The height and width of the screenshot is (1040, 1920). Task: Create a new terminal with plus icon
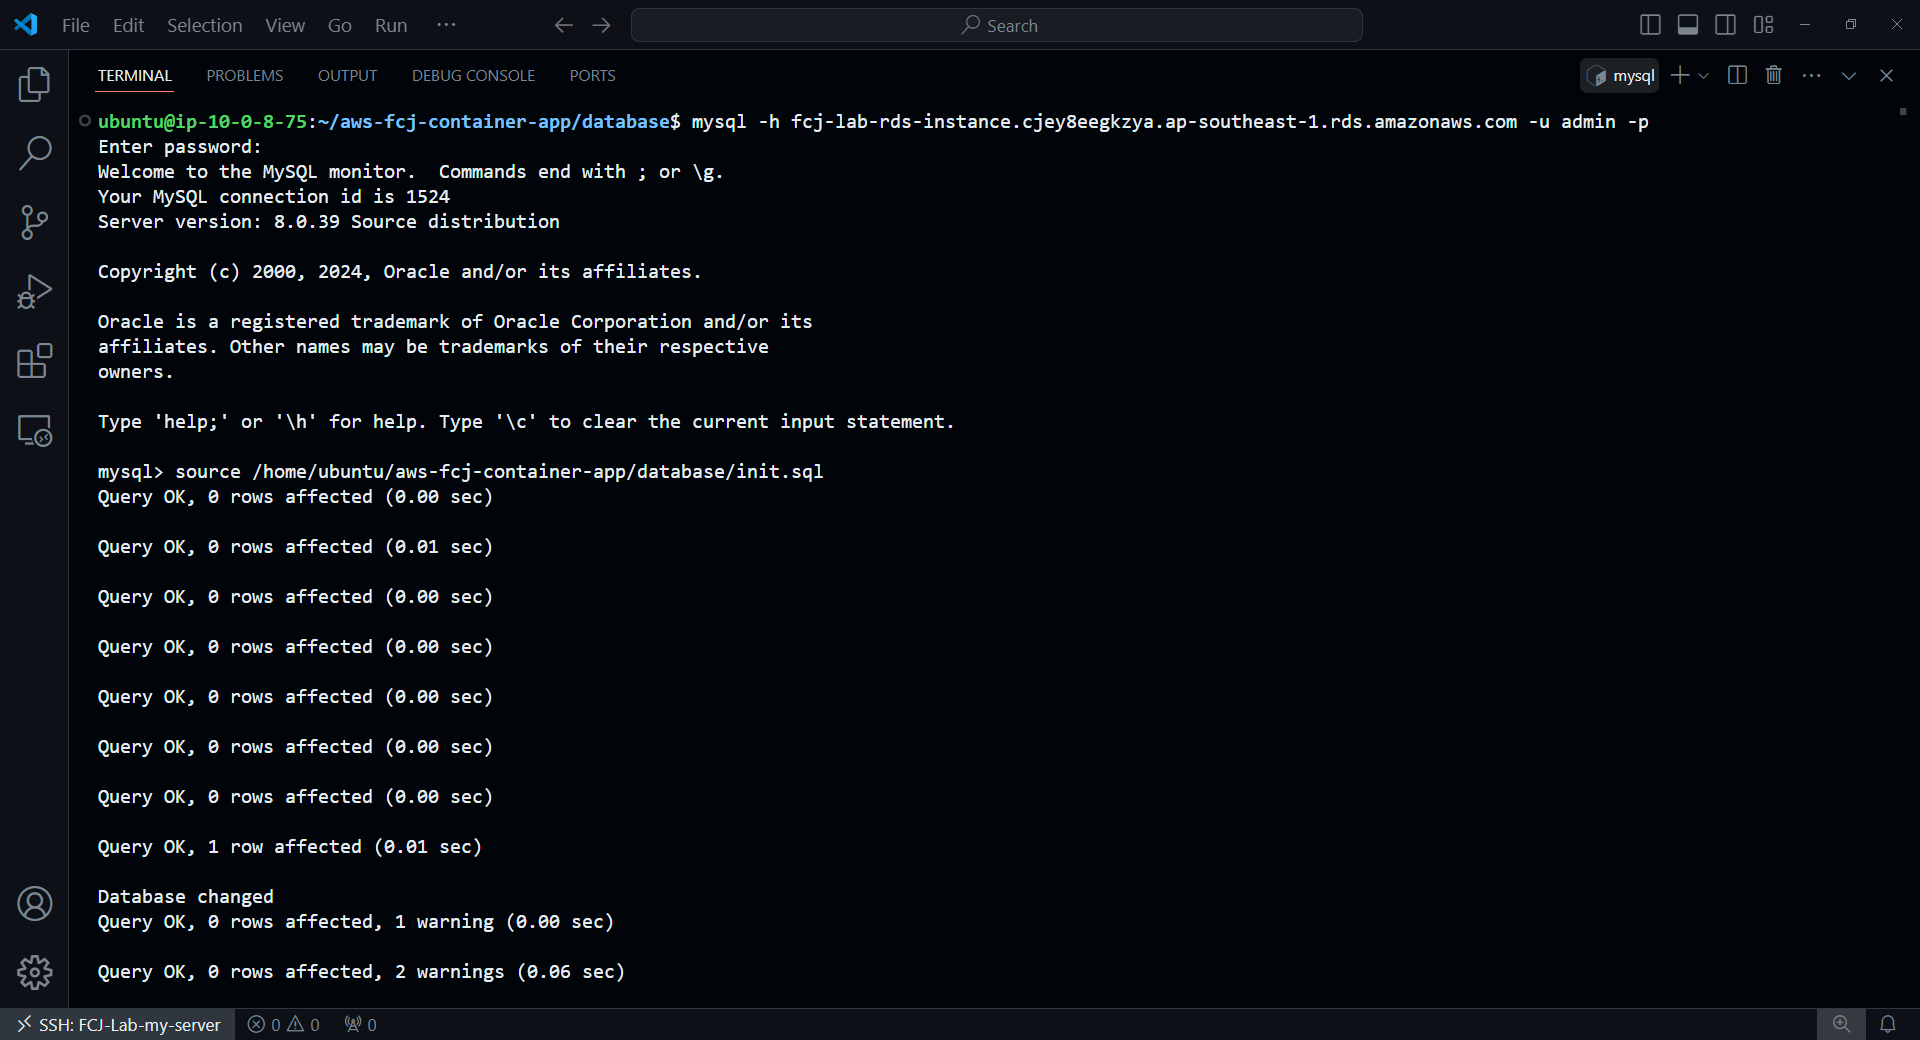click(x=1680, y=76)
